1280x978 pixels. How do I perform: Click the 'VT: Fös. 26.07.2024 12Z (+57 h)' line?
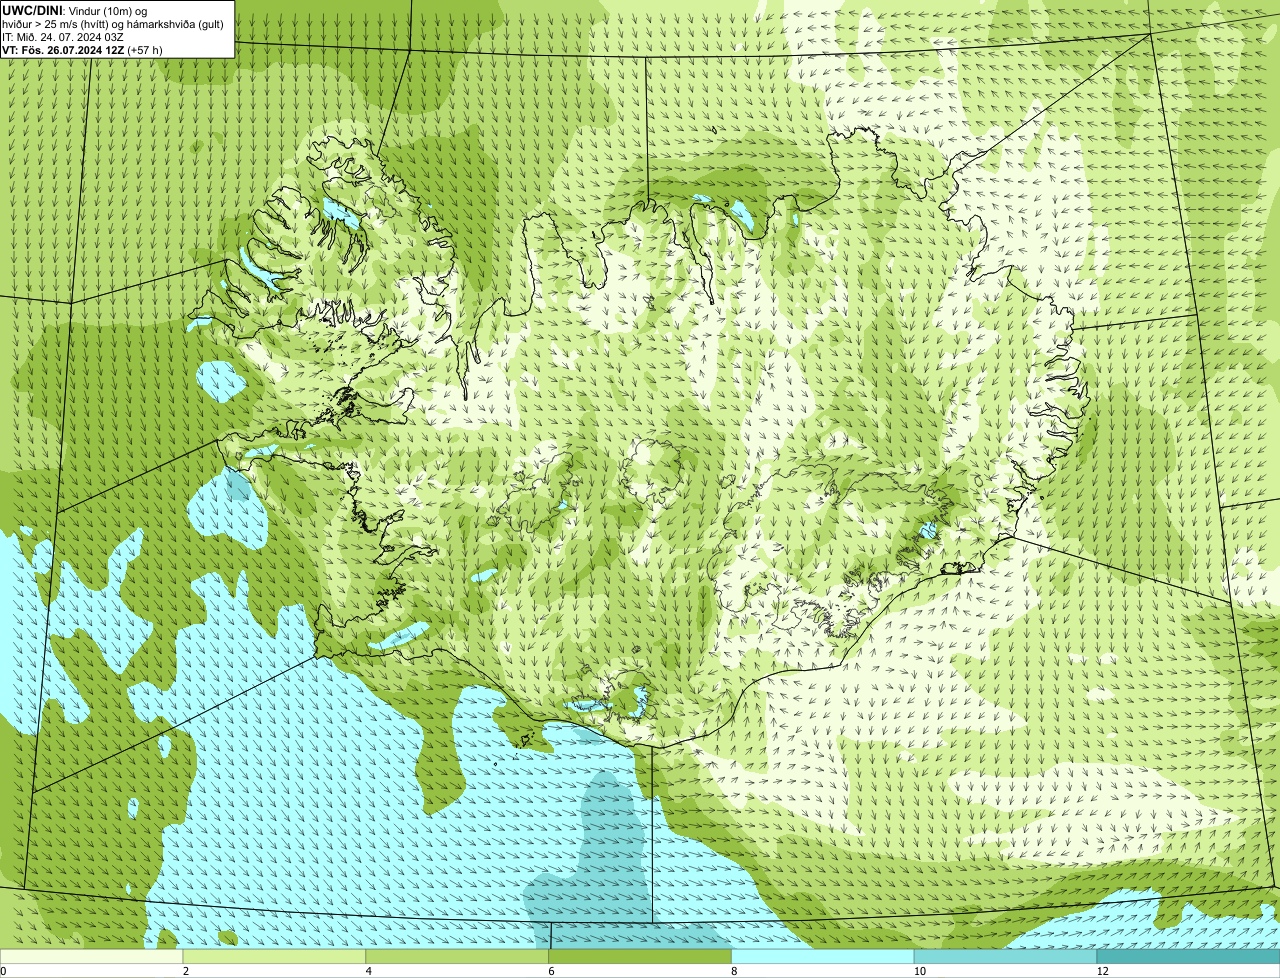tap(82, 49)
